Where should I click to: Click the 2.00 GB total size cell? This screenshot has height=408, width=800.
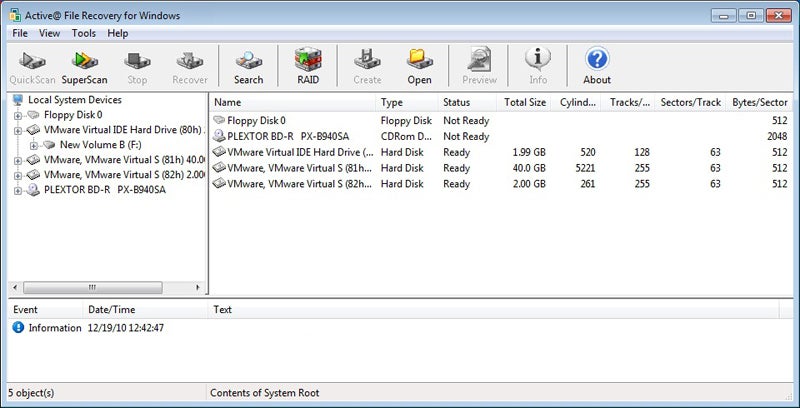529,184
